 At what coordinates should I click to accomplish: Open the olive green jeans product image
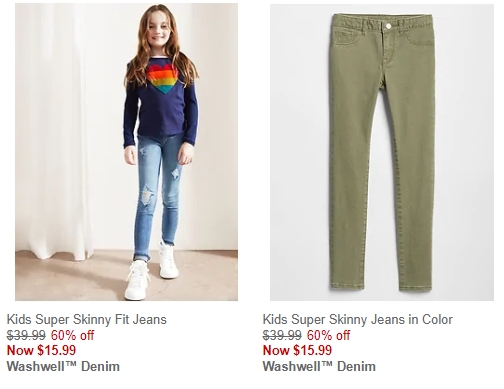pos(382,152)
